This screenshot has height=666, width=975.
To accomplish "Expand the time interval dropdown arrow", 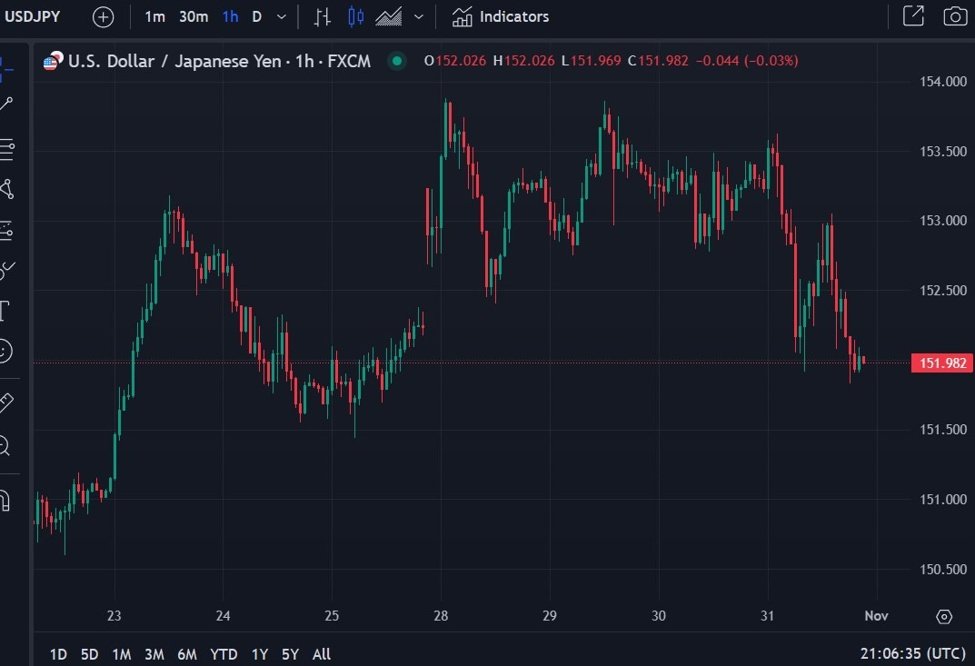I will 281,17.
